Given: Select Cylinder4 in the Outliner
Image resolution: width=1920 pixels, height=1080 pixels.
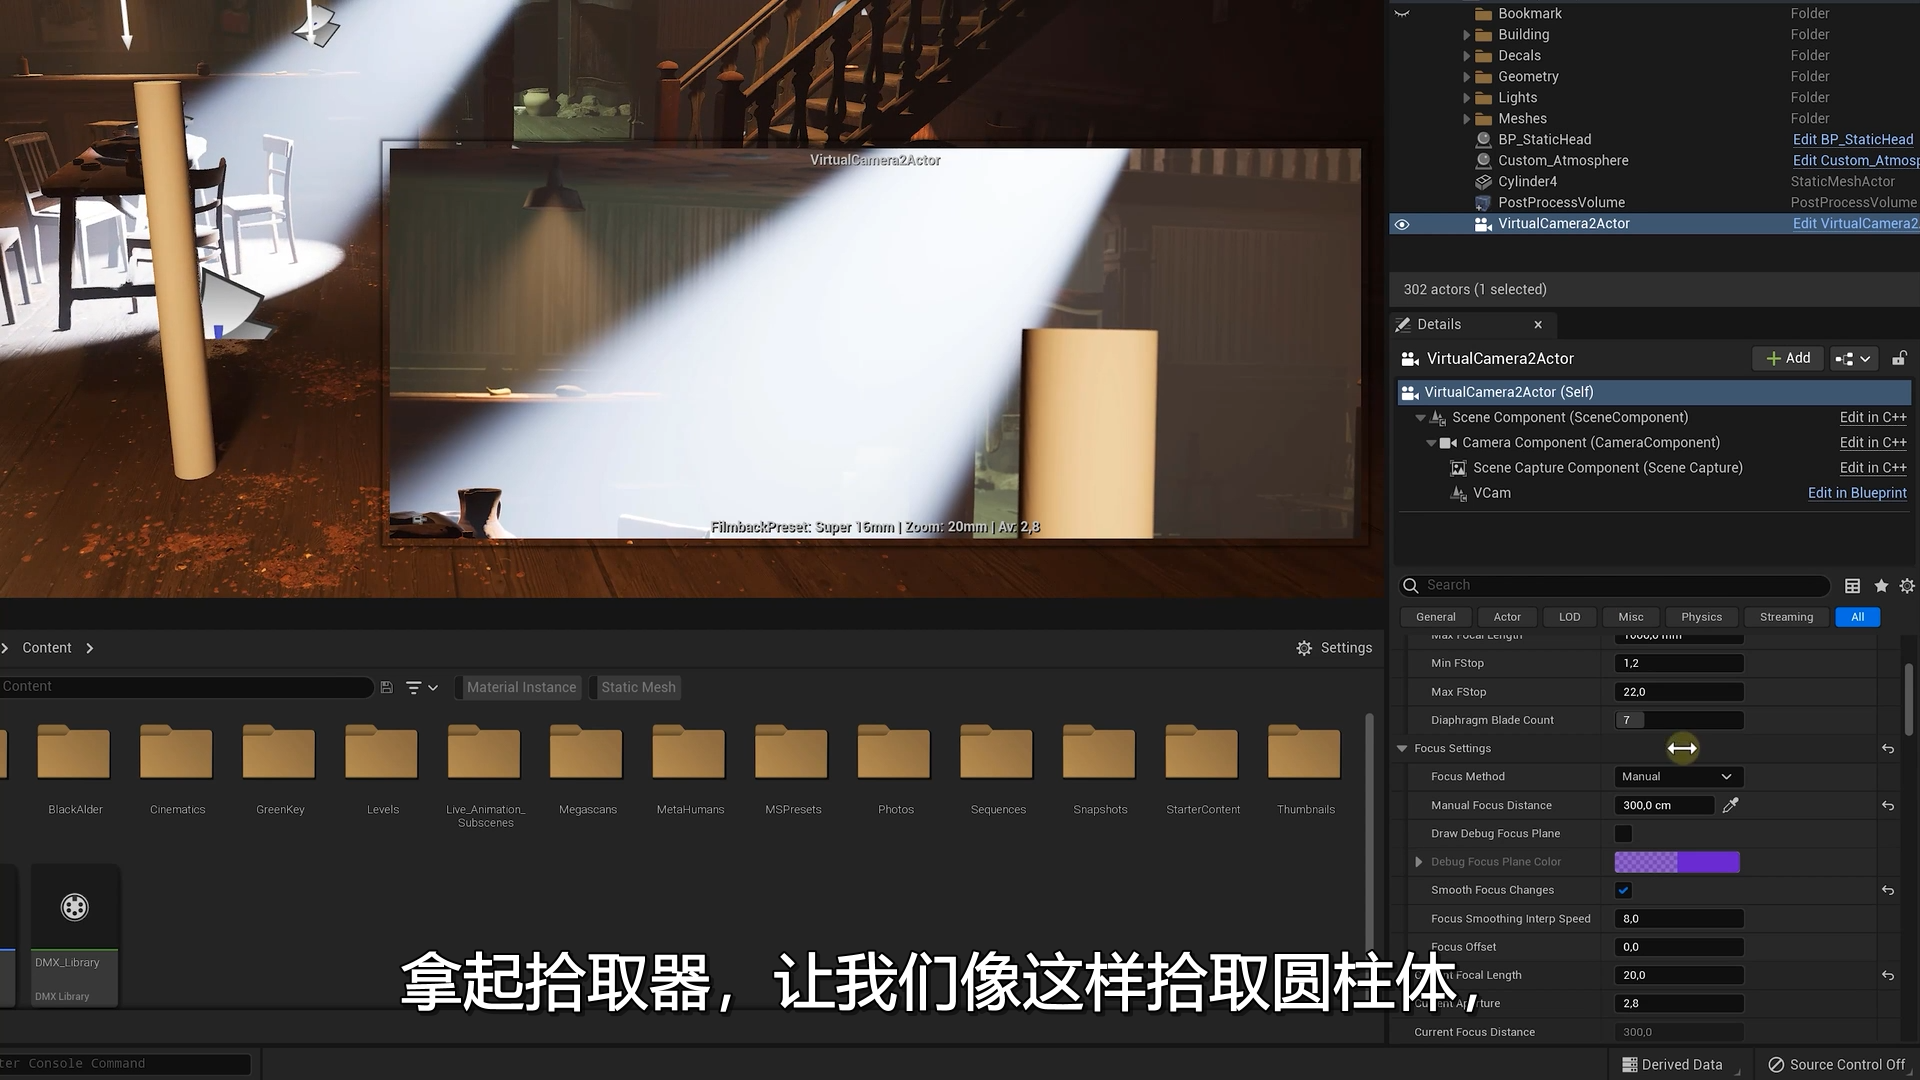Looking at the screenshot, I should point(1527,182).
